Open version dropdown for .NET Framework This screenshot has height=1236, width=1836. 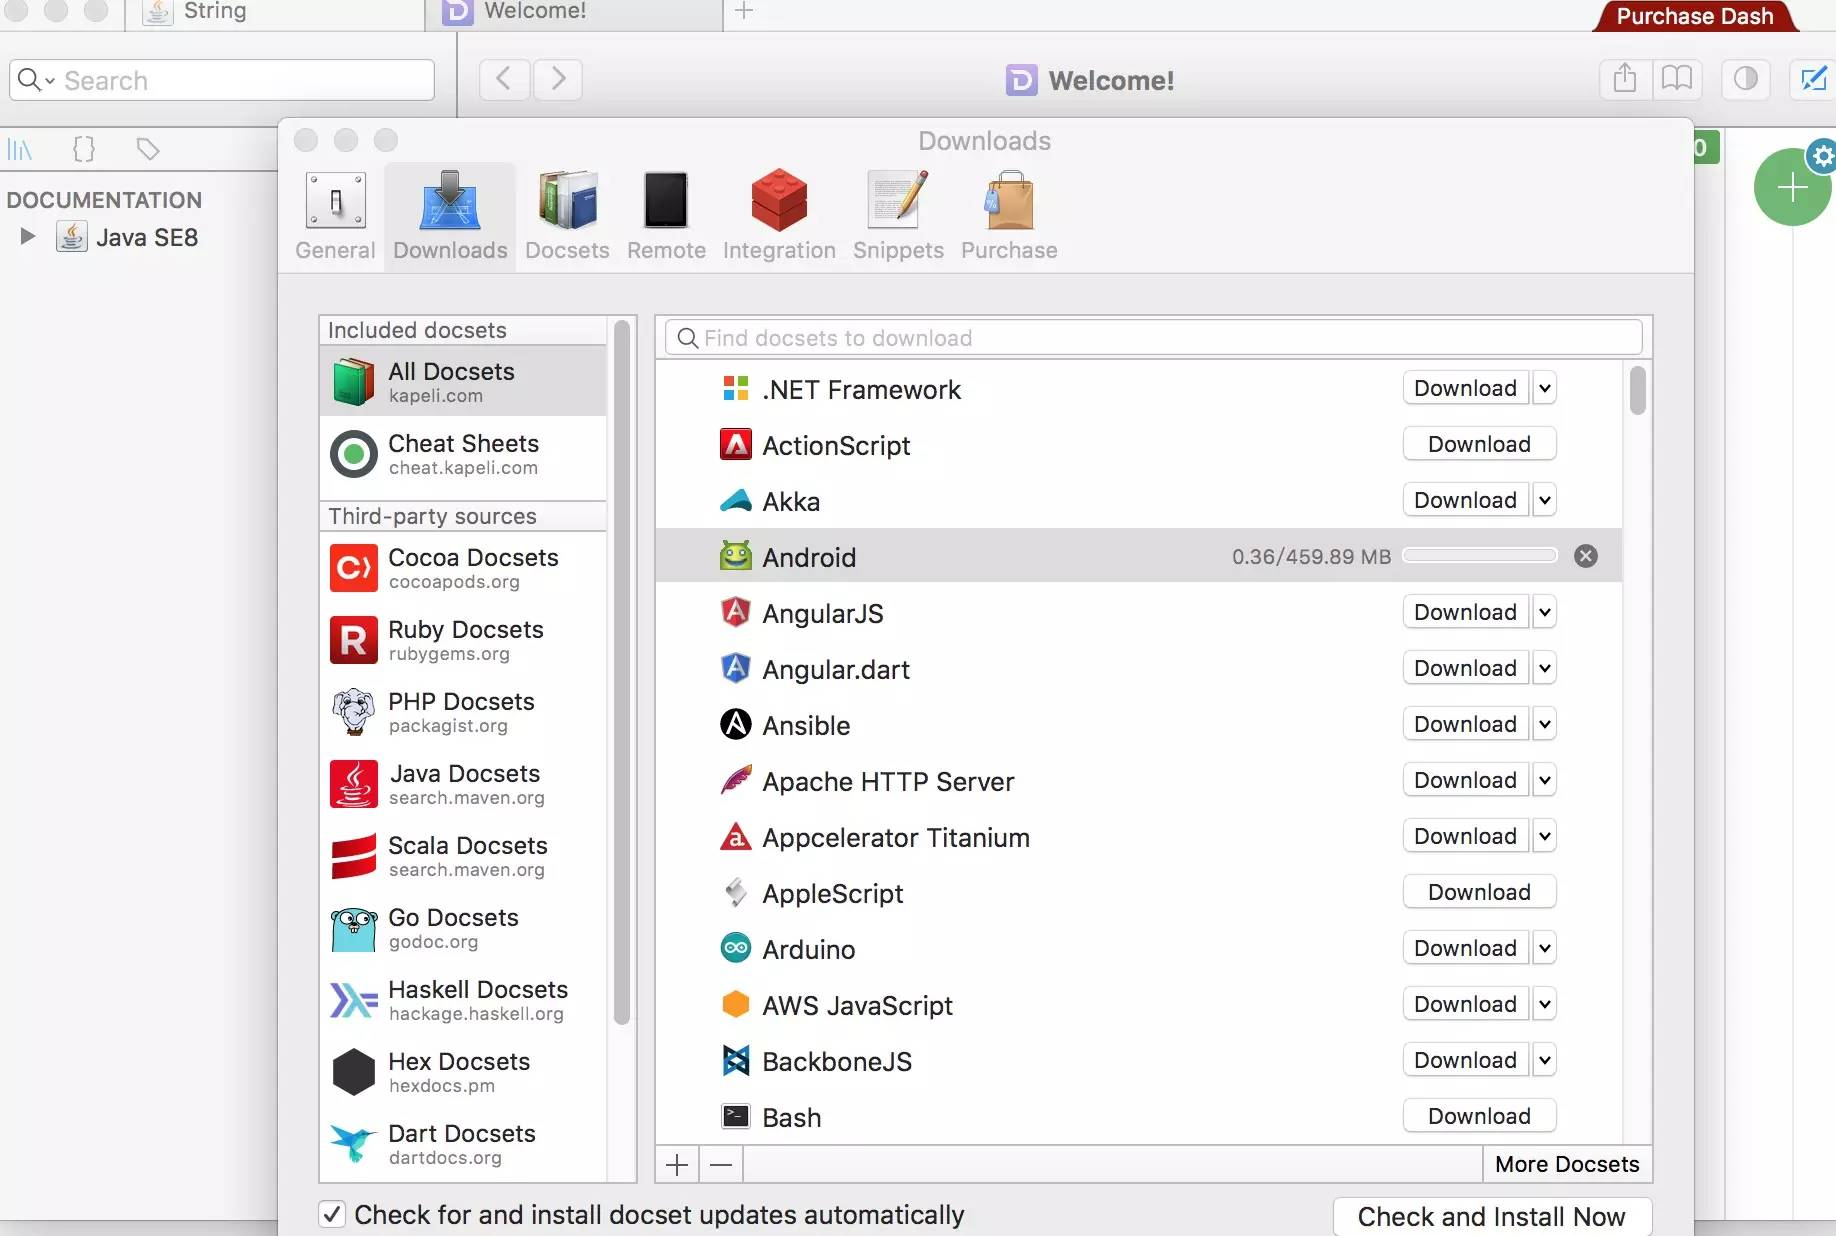[x=1545, y=388]
